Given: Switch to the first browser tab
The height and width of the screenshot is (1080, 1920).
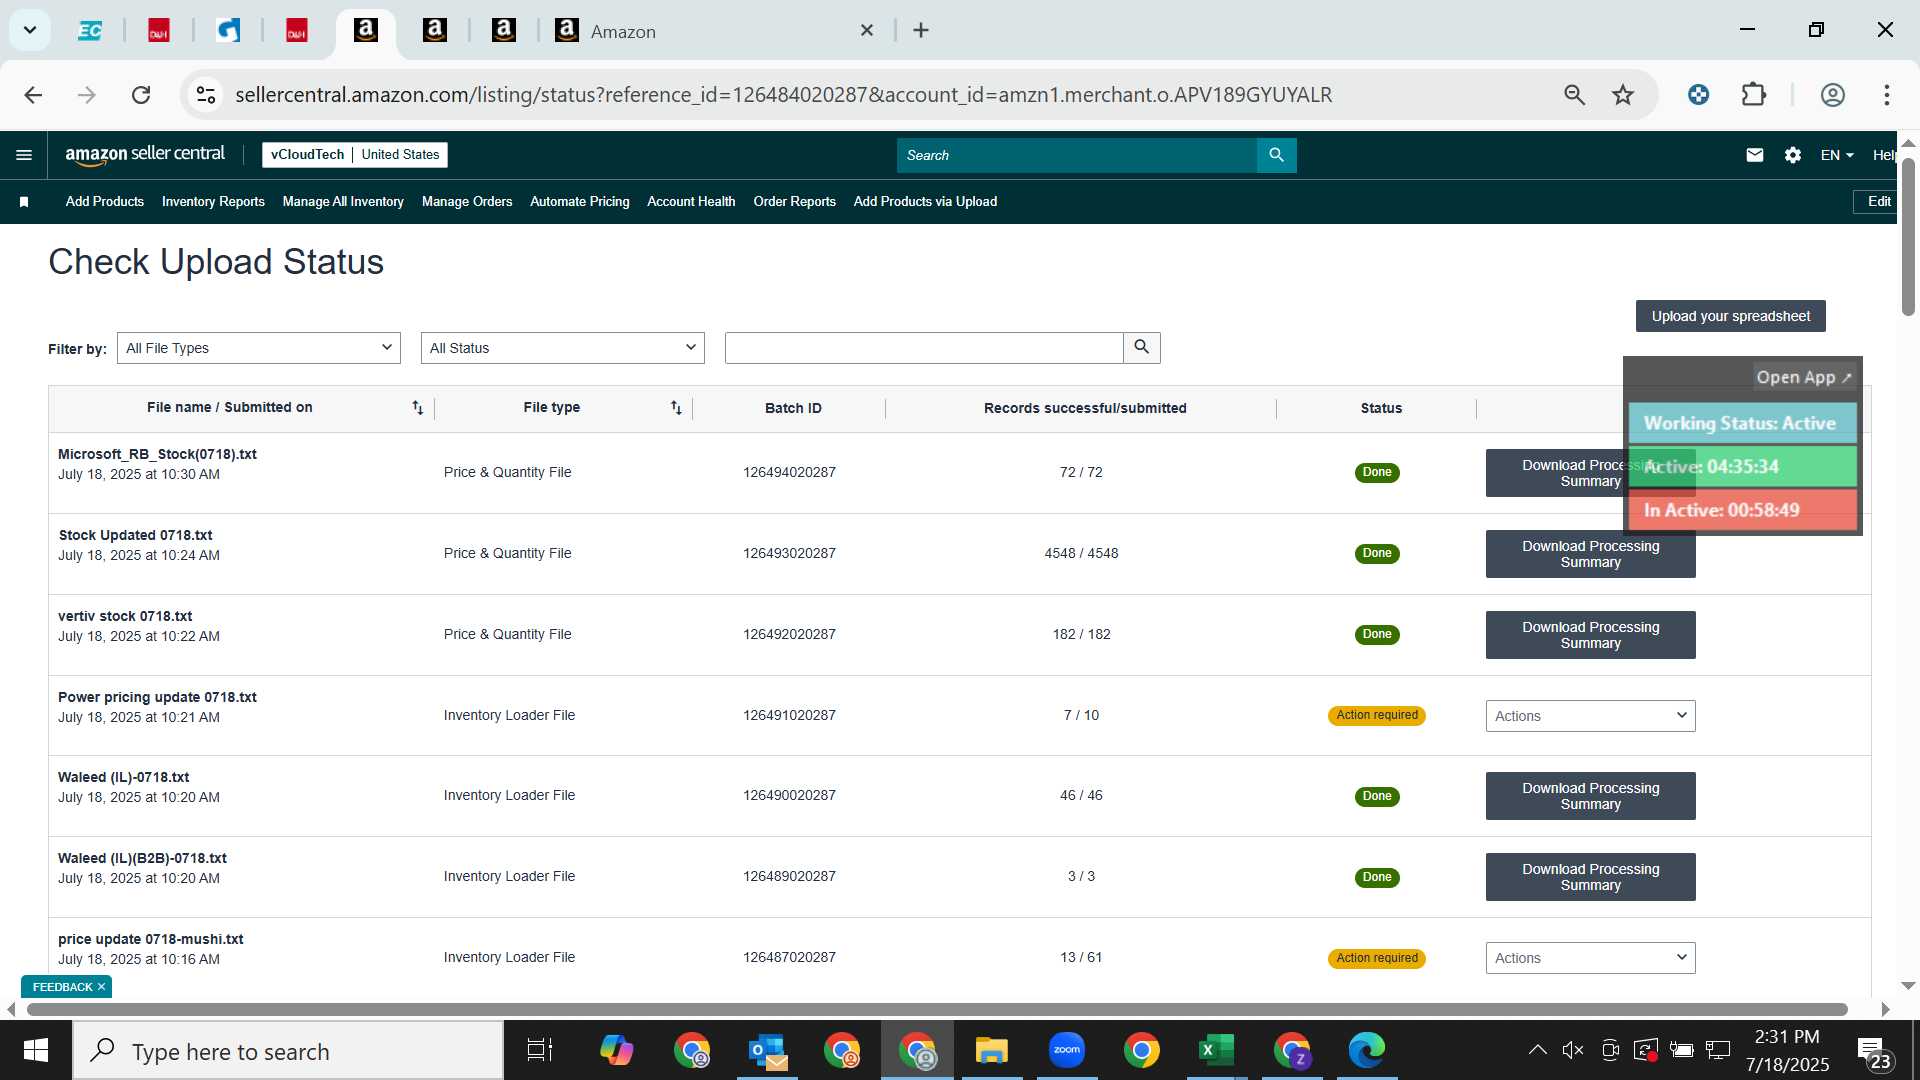Looking at the screenshot, I should tap(90, 31).
